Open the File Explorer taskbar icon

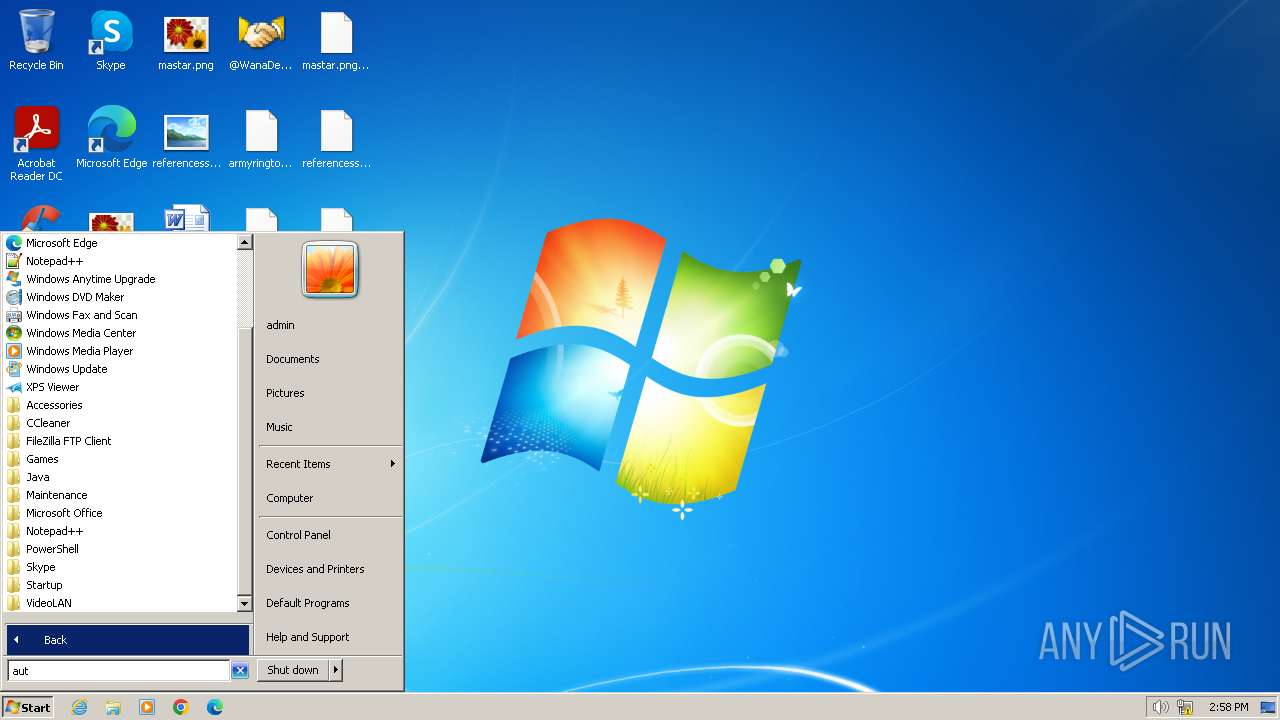[113, 707]
